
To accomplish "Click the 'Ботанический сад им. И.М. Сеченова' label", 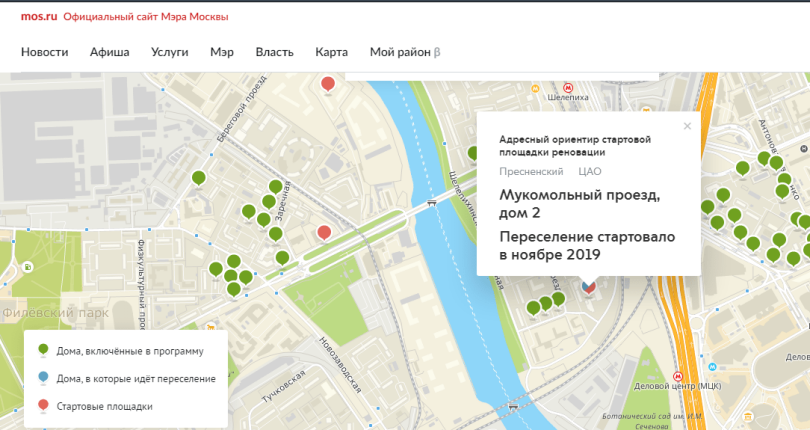I will tap(652, 421).
